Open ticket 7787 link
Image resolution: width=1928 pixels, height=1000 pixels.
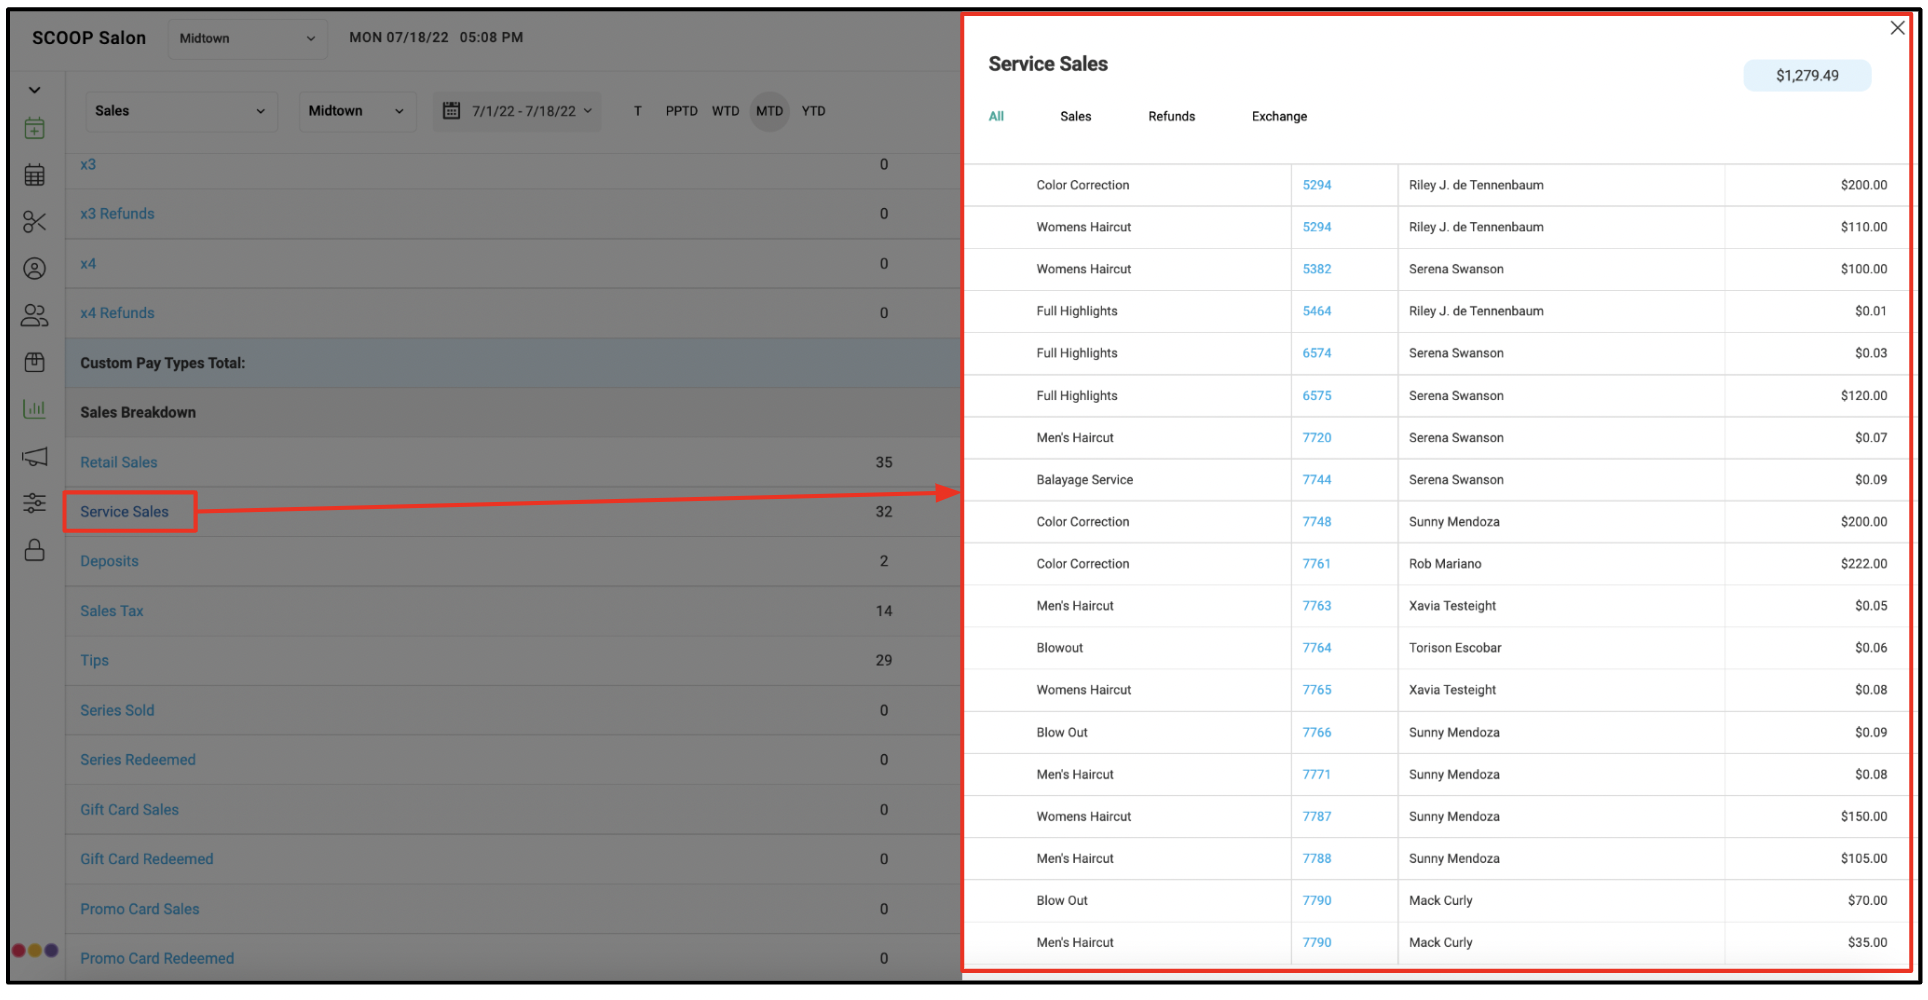pos(1316,817)
